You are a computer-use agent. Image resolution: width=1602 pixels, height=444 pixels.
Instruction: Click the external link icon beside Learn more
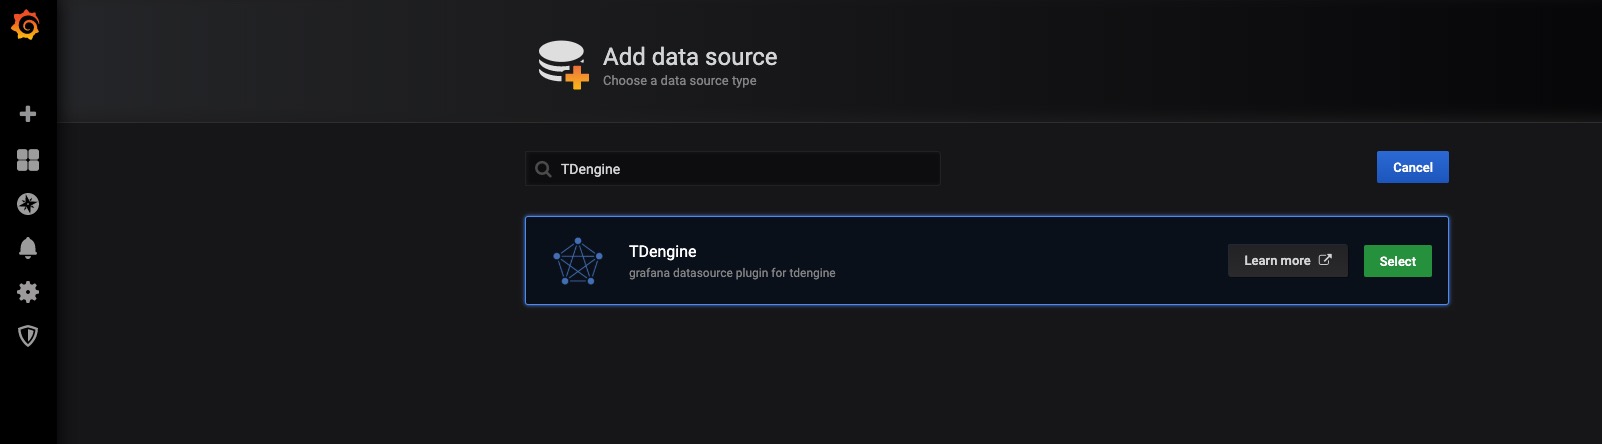tap(1325, 260)
